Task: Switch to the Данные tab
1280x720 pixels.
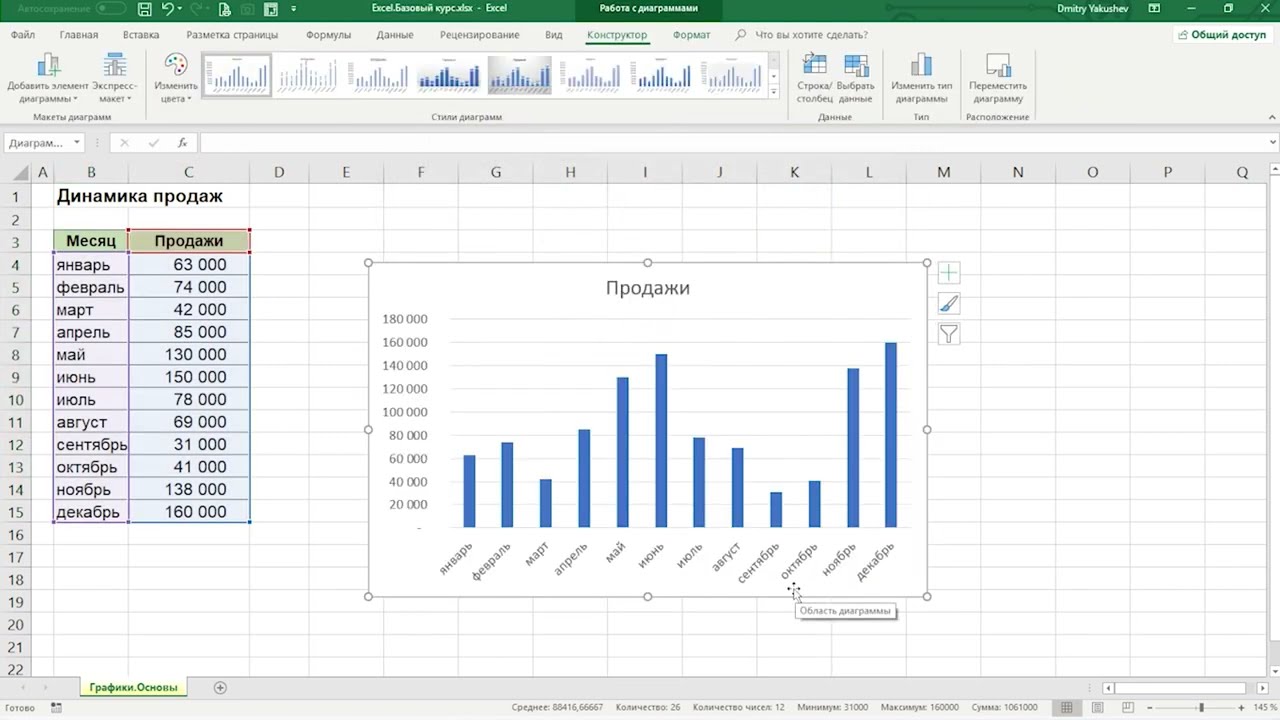Action: [395, 34]
